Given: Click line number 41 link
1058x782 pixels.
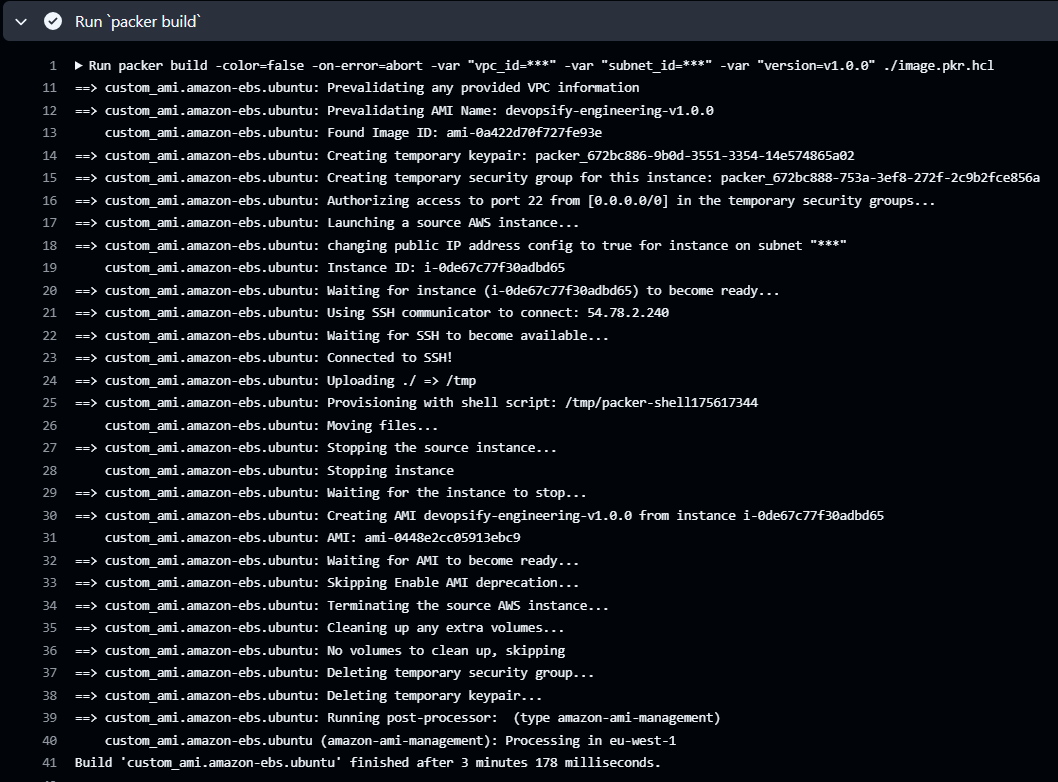Looking at the screenshot, I should (x=49, y=762).
